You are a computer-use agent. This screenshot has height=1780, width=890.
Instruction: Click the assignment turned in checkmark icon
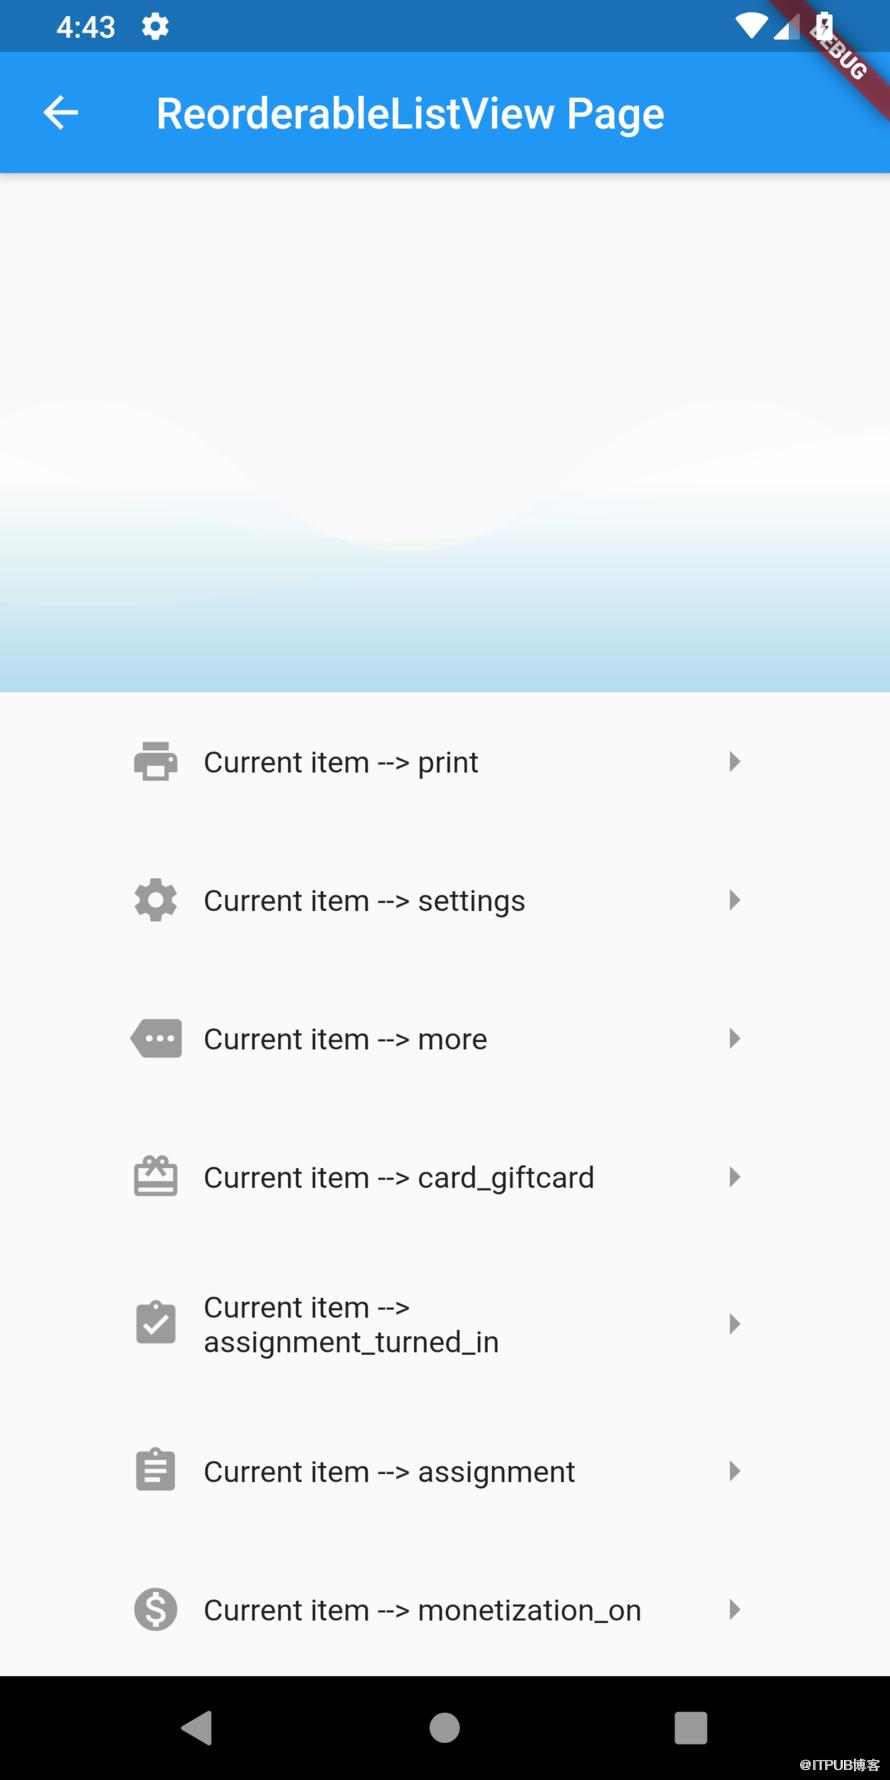pyautogui.click(x=156, y=1323)
